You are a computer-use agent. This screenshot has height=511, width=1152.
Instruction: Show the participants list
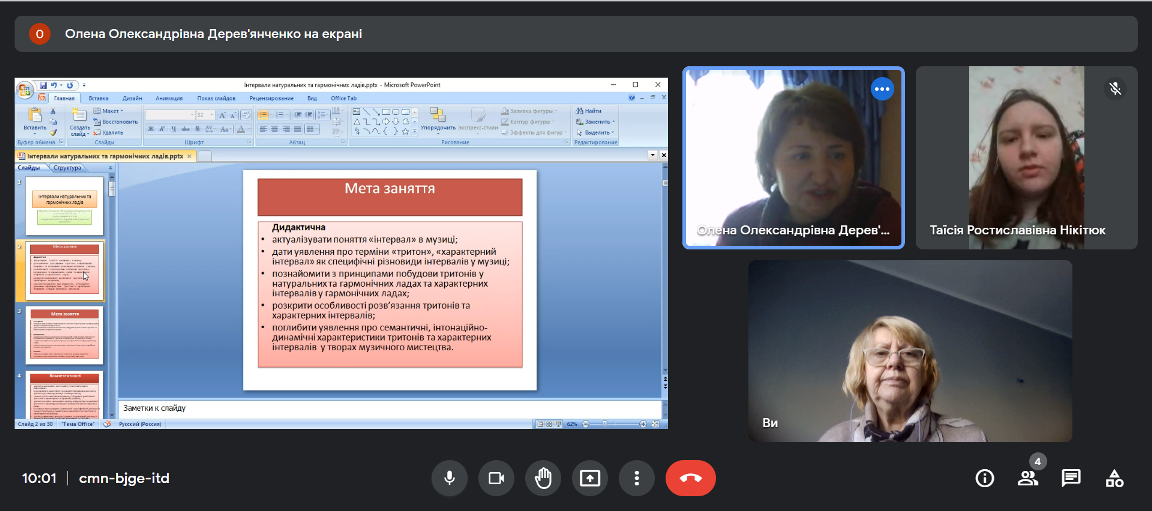pos(1028,479)
